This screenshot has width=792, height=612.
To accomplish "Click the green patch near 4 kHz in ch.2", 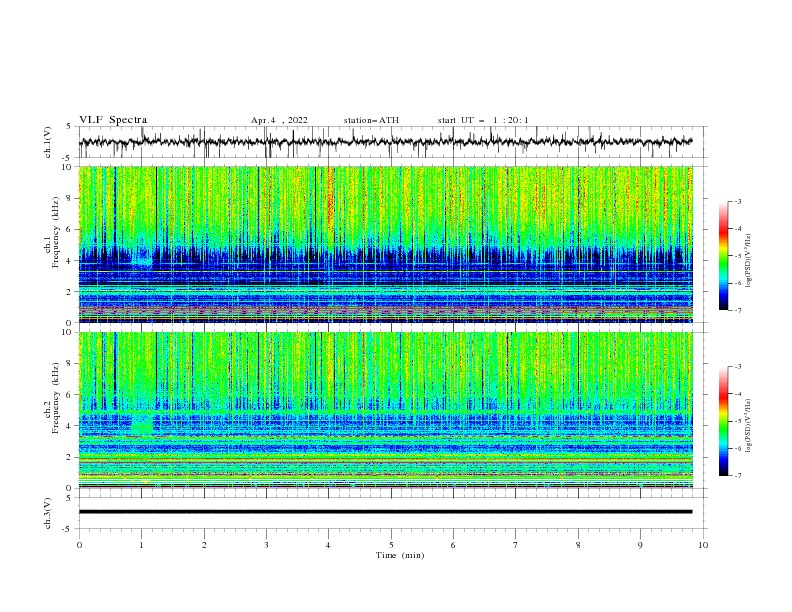I will coord(142,425).
